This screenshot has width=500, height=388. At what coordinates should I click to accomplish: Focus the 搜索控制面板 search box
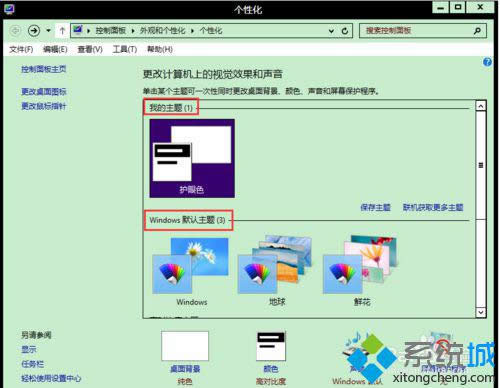click(x=423, y=31)
